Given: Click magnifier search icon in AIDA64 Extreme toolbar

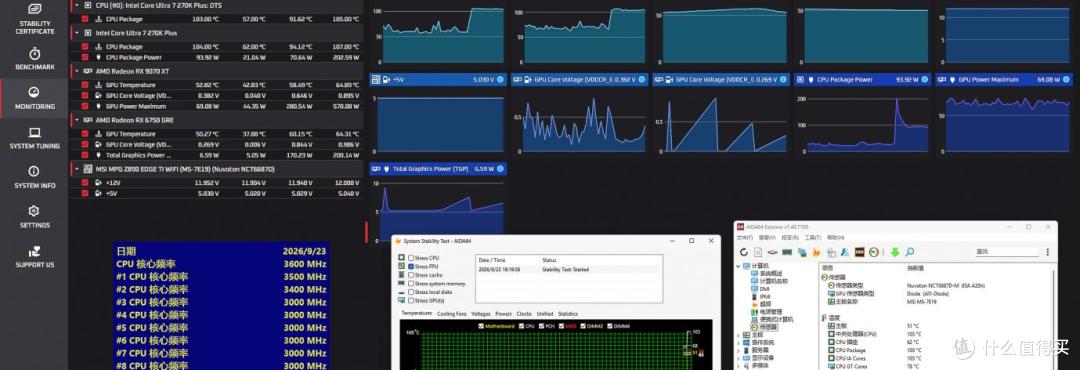Looking at the screenshot, I should pos(909,252).
